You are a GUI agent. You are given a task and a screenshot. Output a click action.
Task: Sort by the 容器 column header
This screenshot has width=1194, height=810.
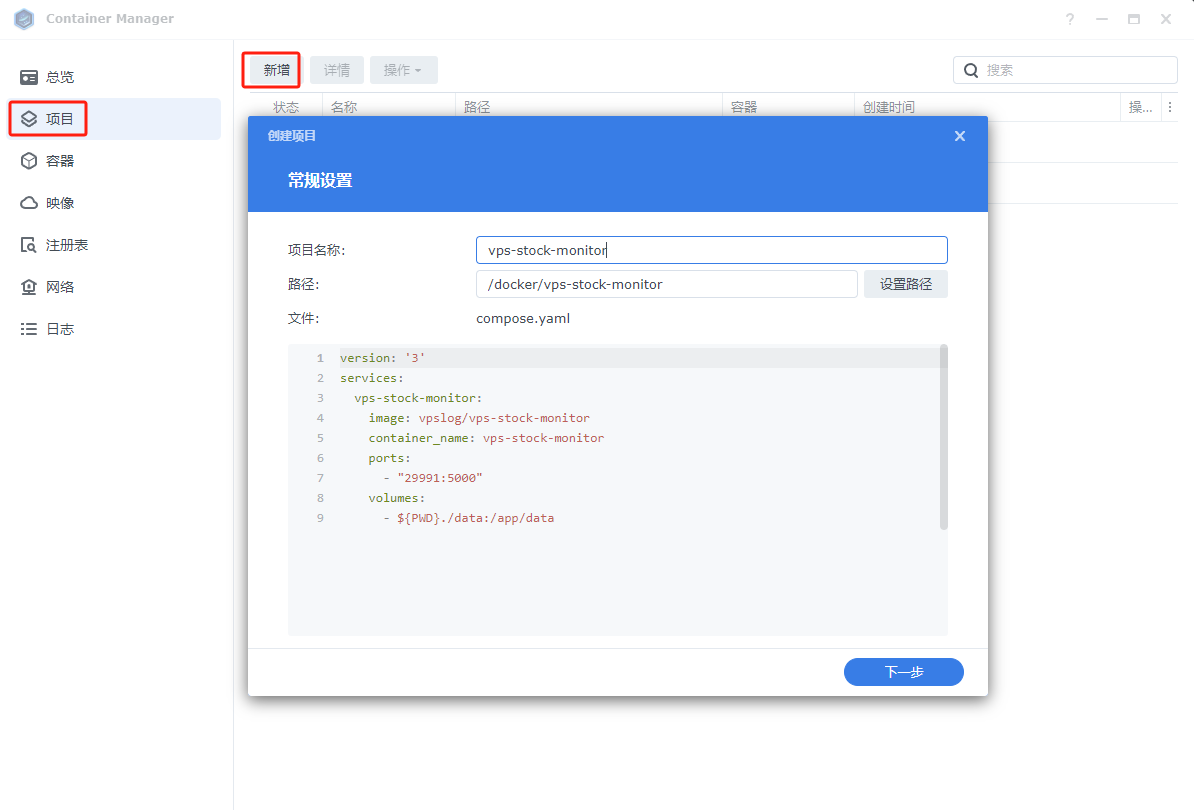tap(787, 107)
